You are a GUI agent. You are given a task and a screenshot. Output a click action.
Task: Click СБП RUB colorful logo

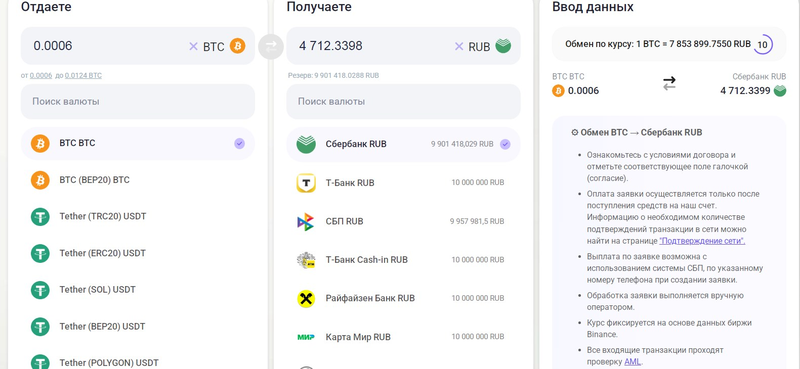[x=306, y=222]
